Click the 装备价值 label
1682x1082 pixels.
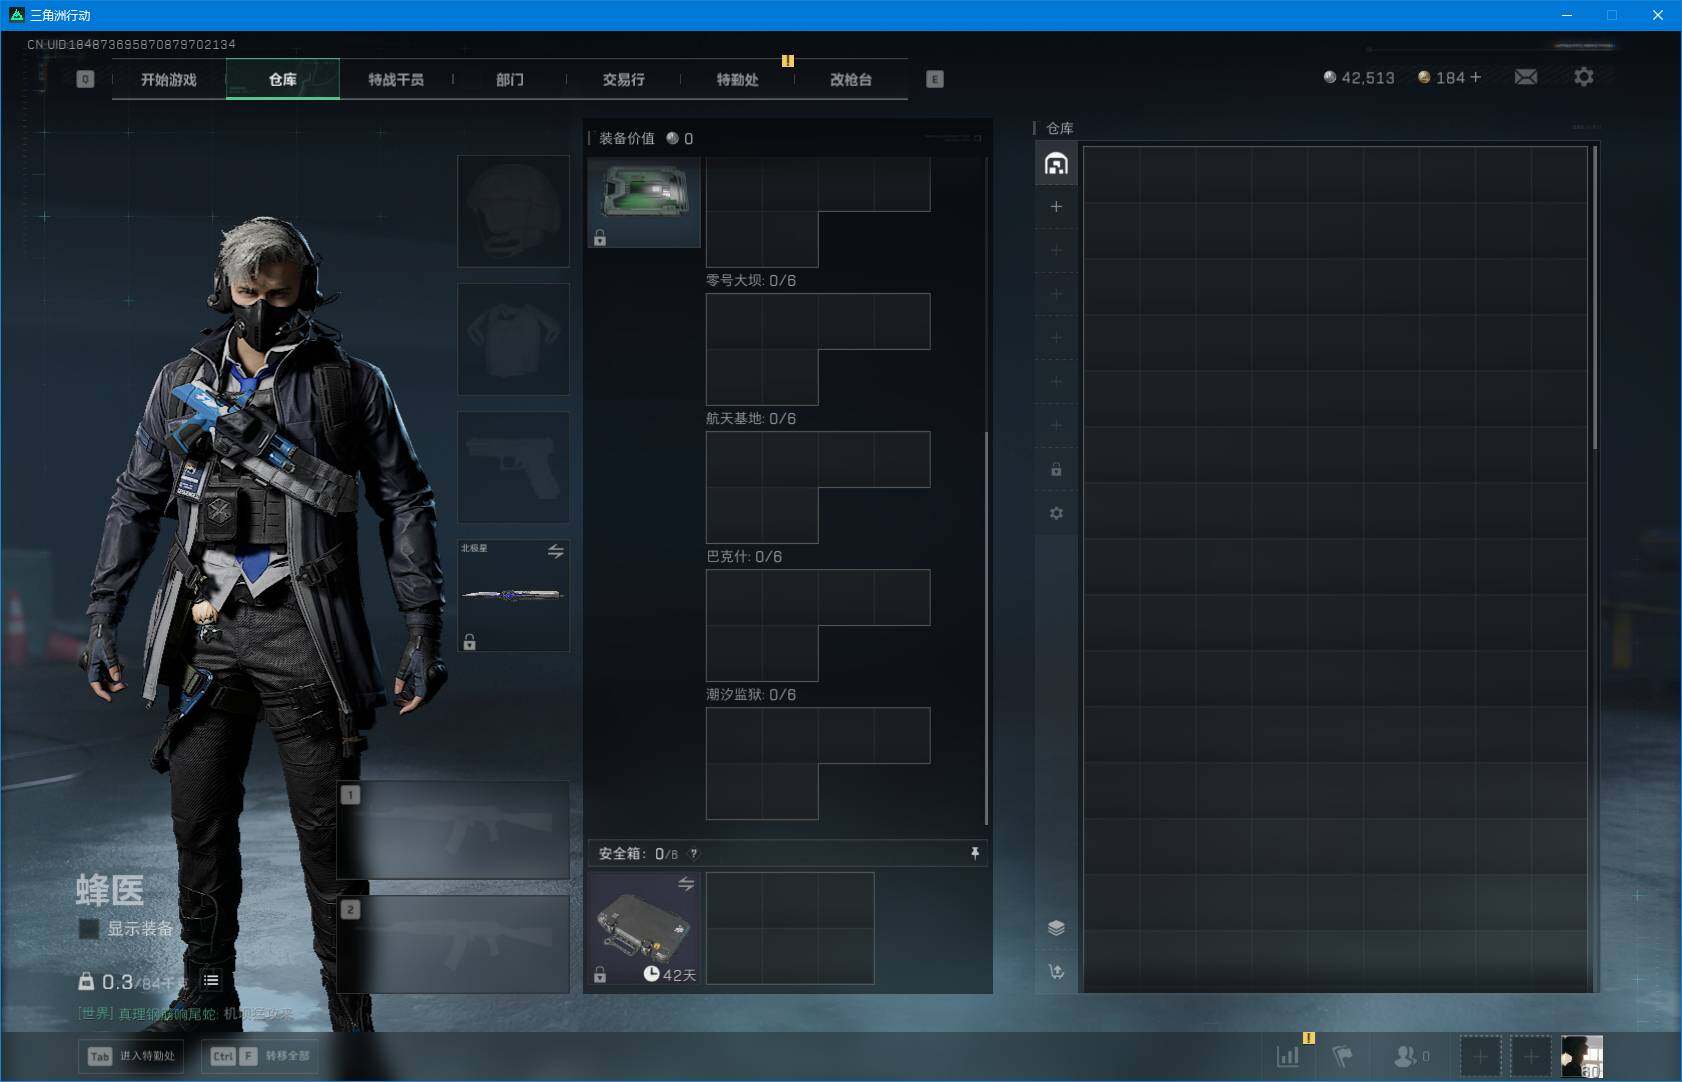(x=627, y=138)
